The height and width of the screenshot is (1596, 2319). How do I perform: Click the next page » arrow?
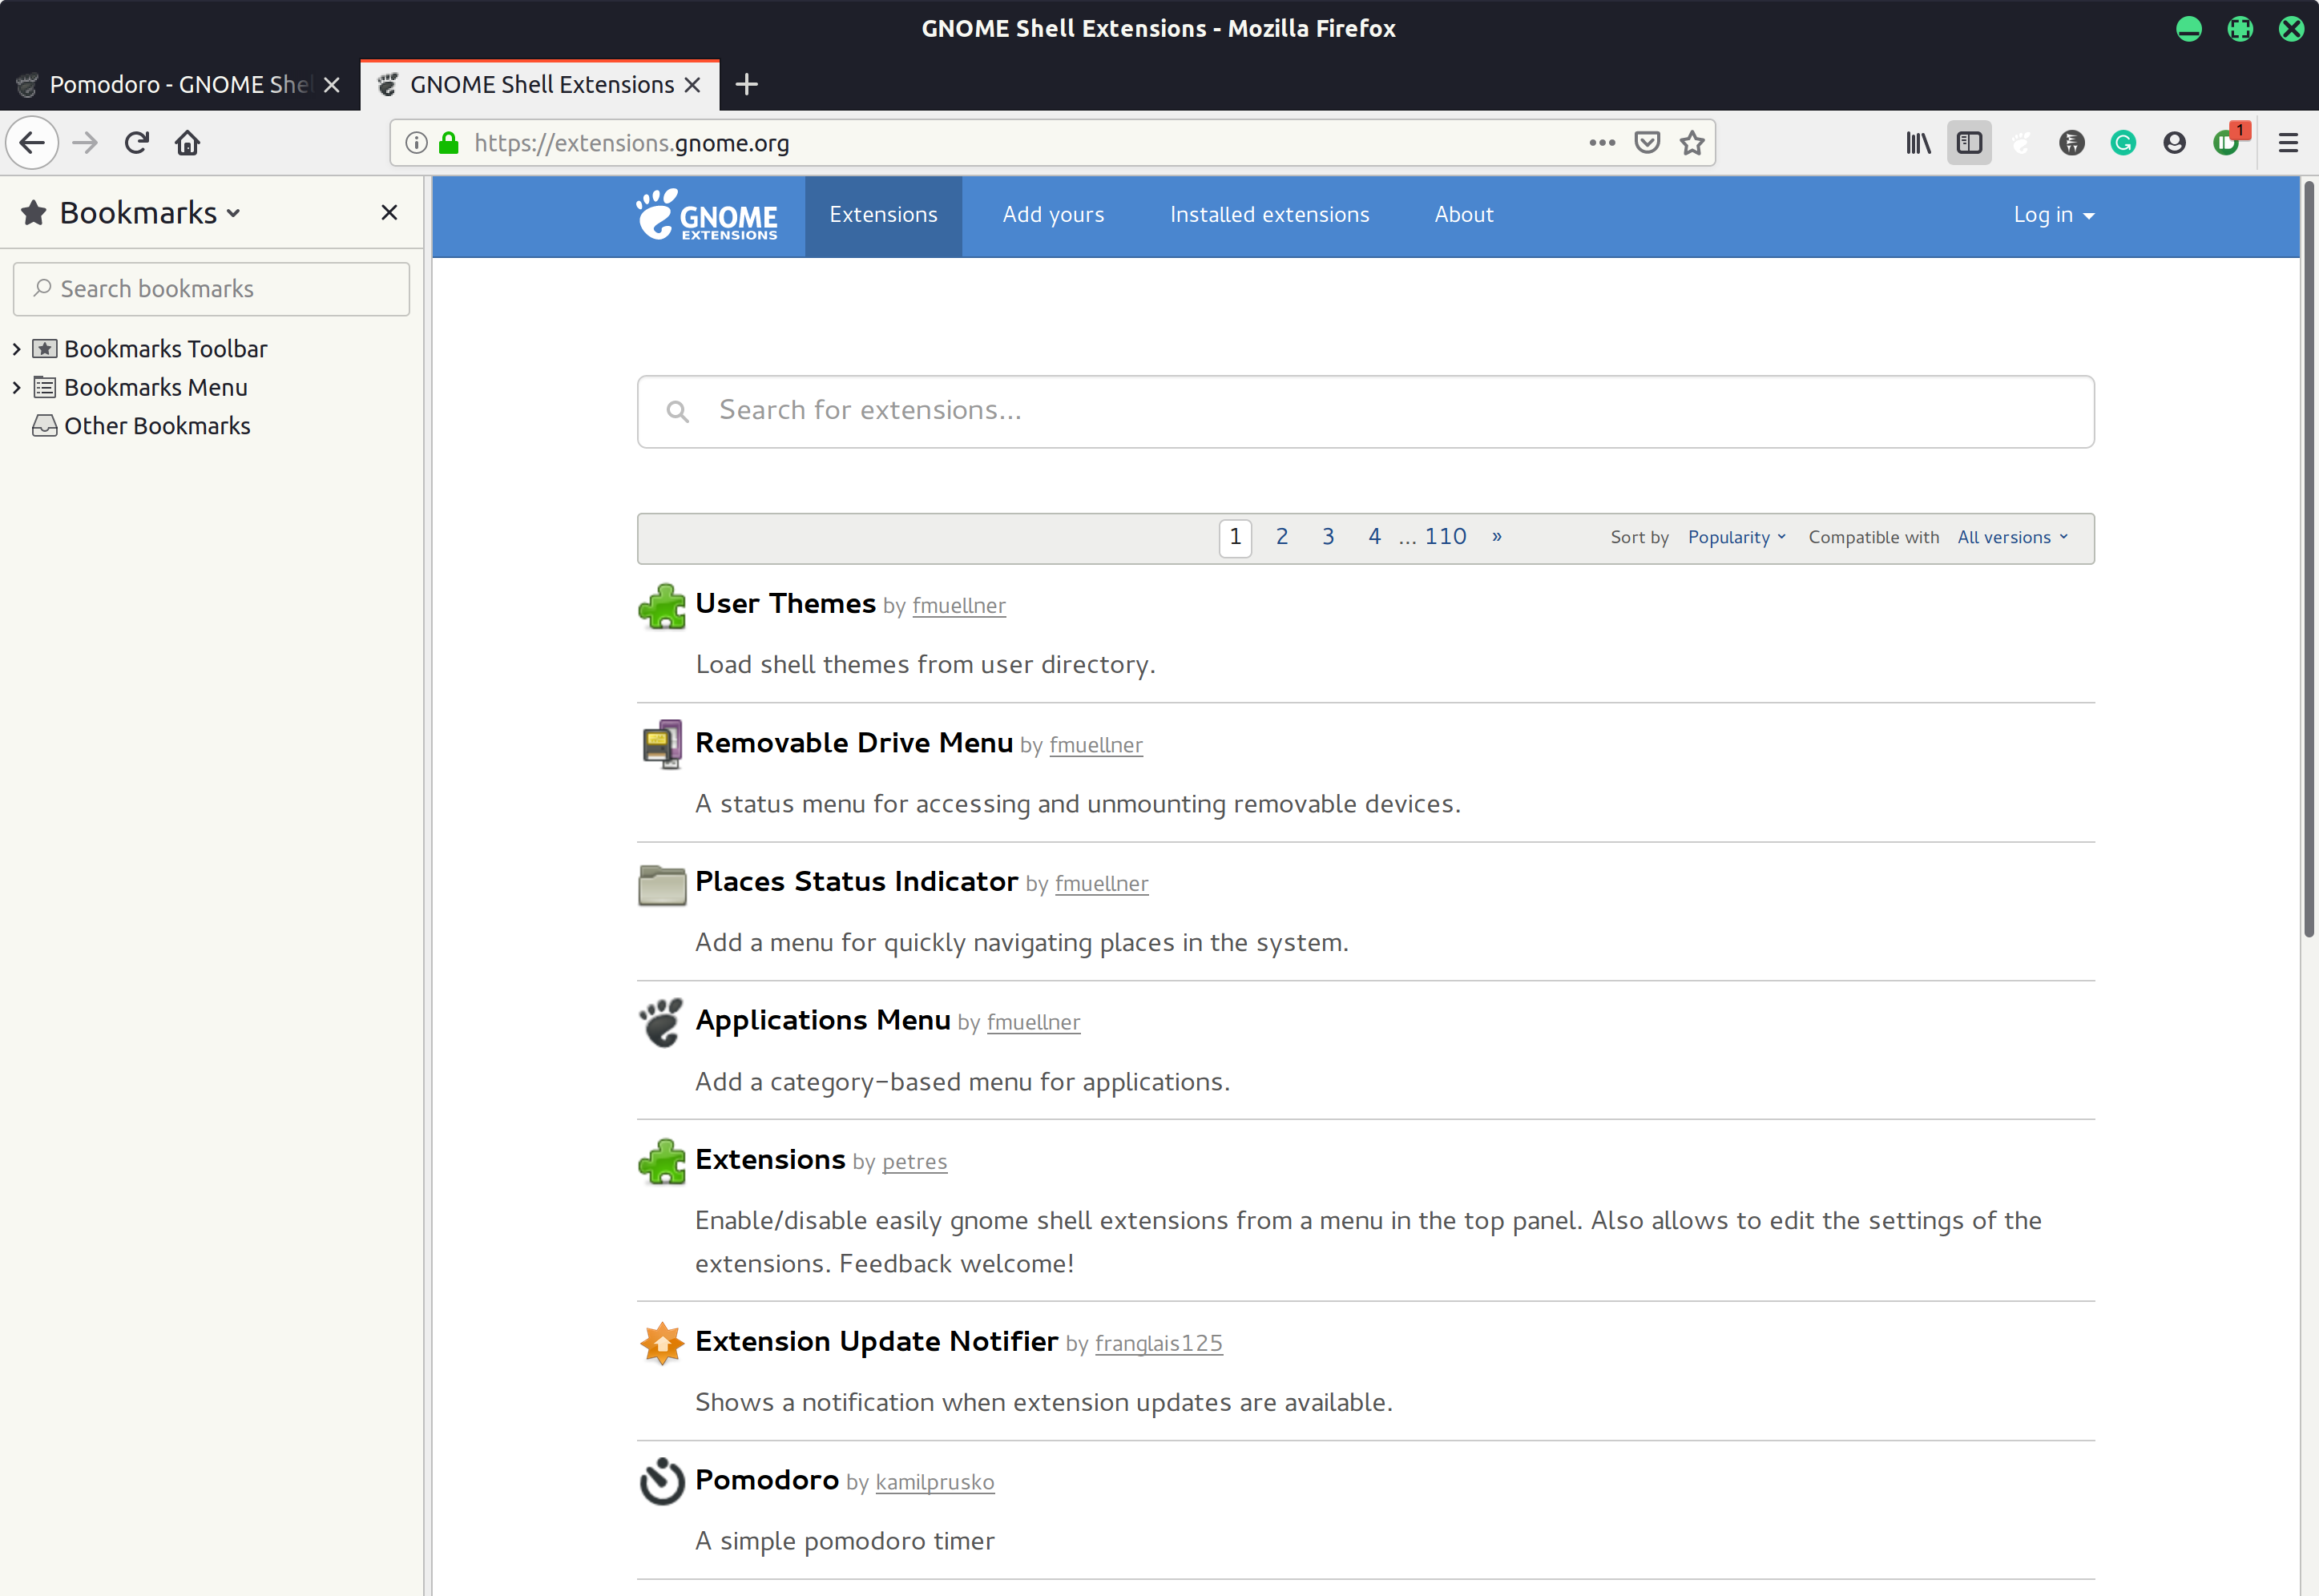pyautogui.click(x=1496, y=537)
